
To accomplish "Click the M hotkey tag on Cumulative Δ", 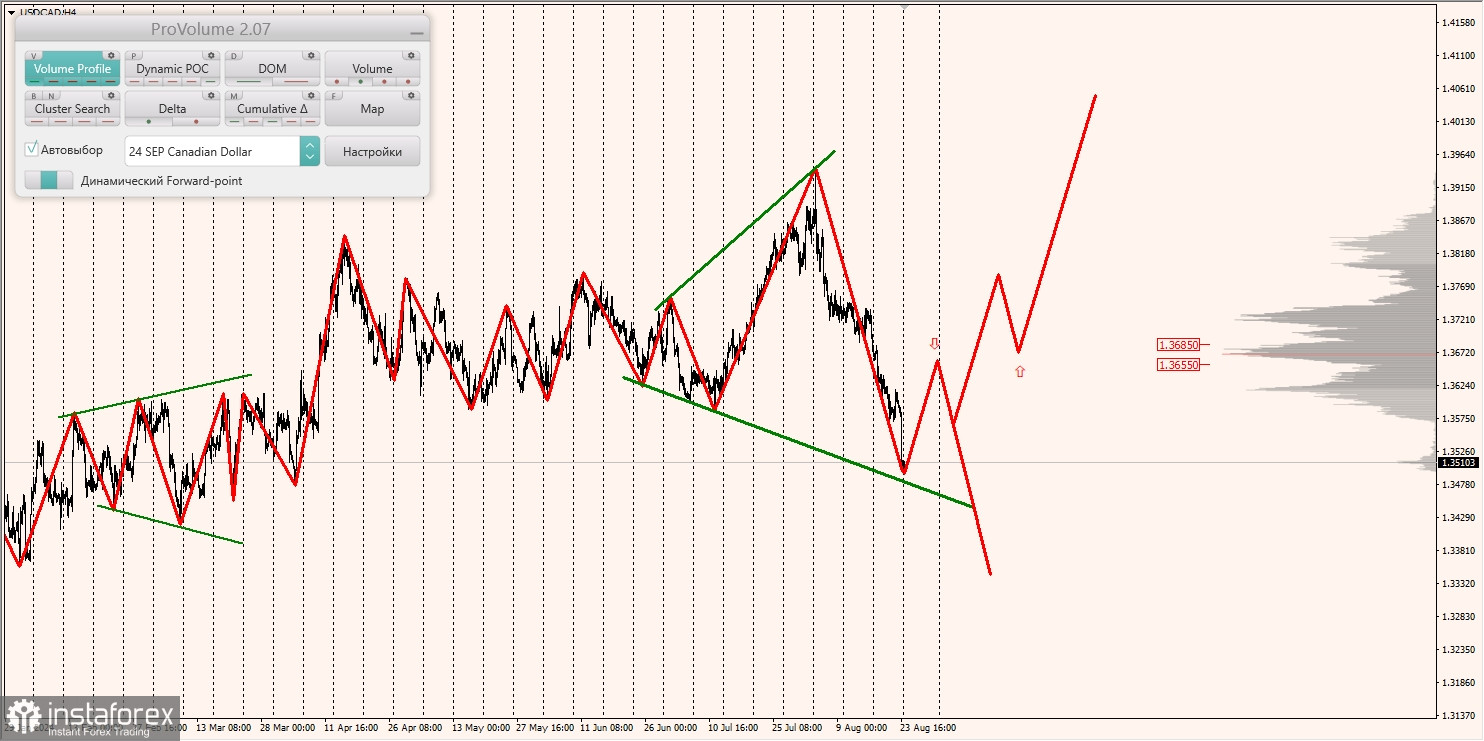I will pyautogui.click(x=234, y=96).
